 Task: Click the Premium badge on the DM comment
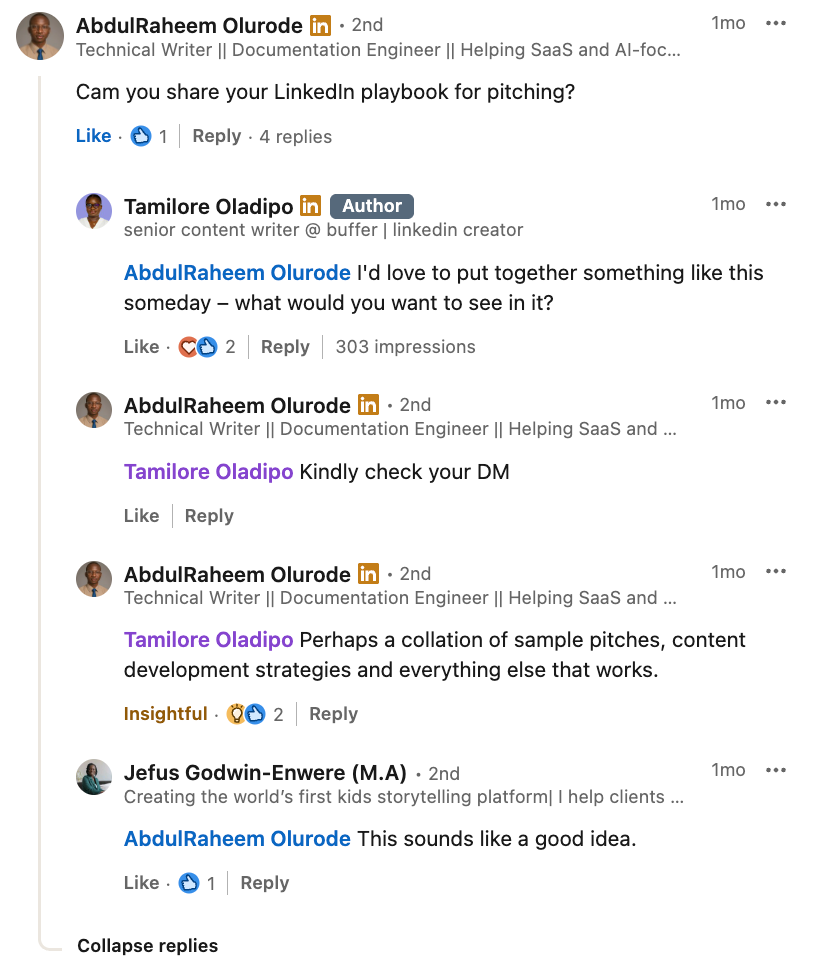point(367,406)
